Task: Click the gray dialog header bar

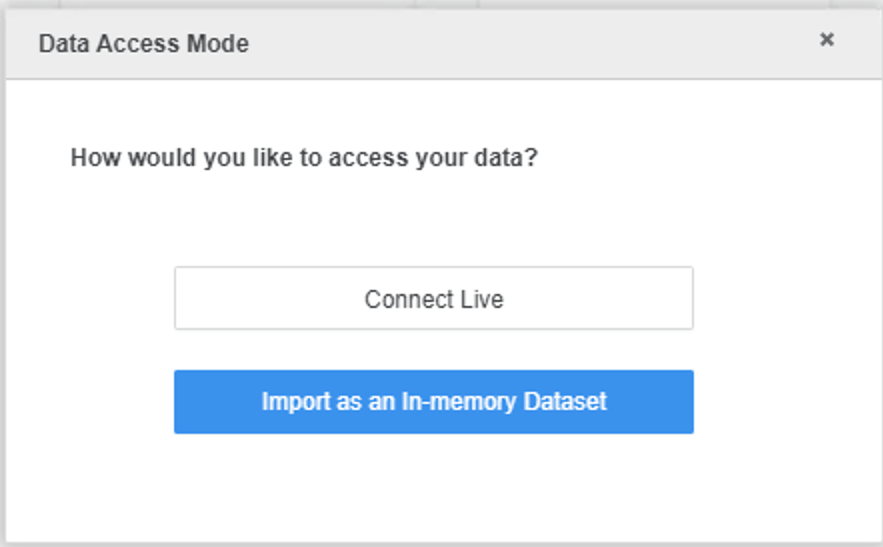Action: [444, 44]
